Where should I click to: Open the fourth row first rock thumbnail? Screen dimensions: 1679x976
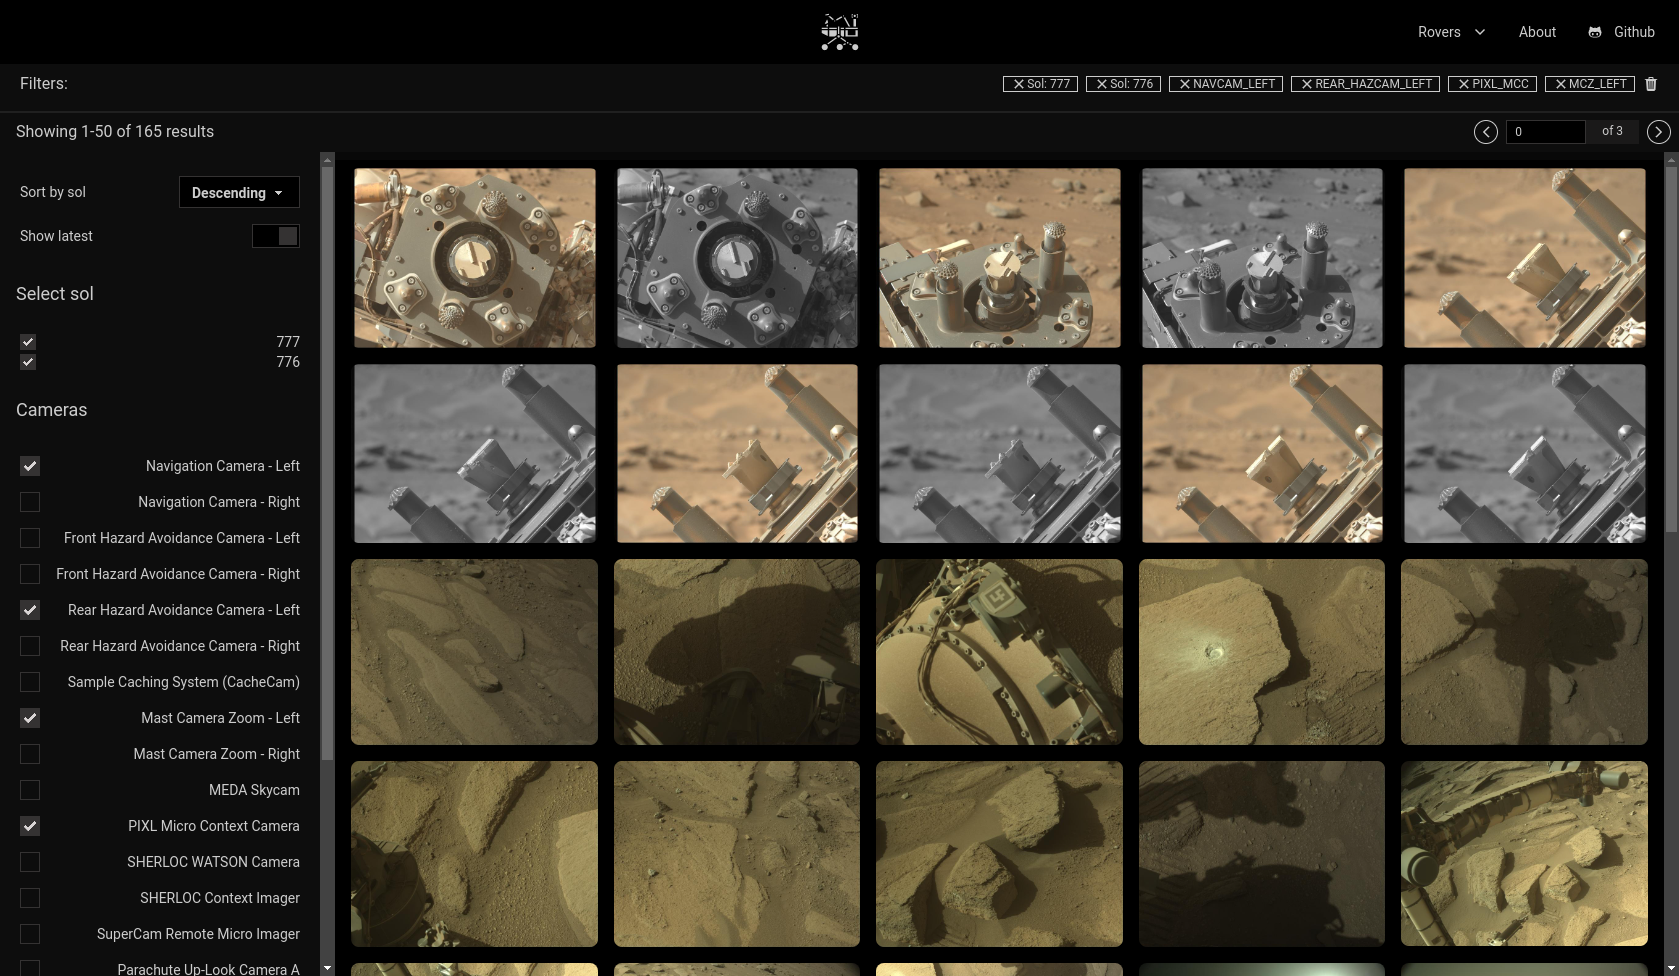click(x=474, y=854)
